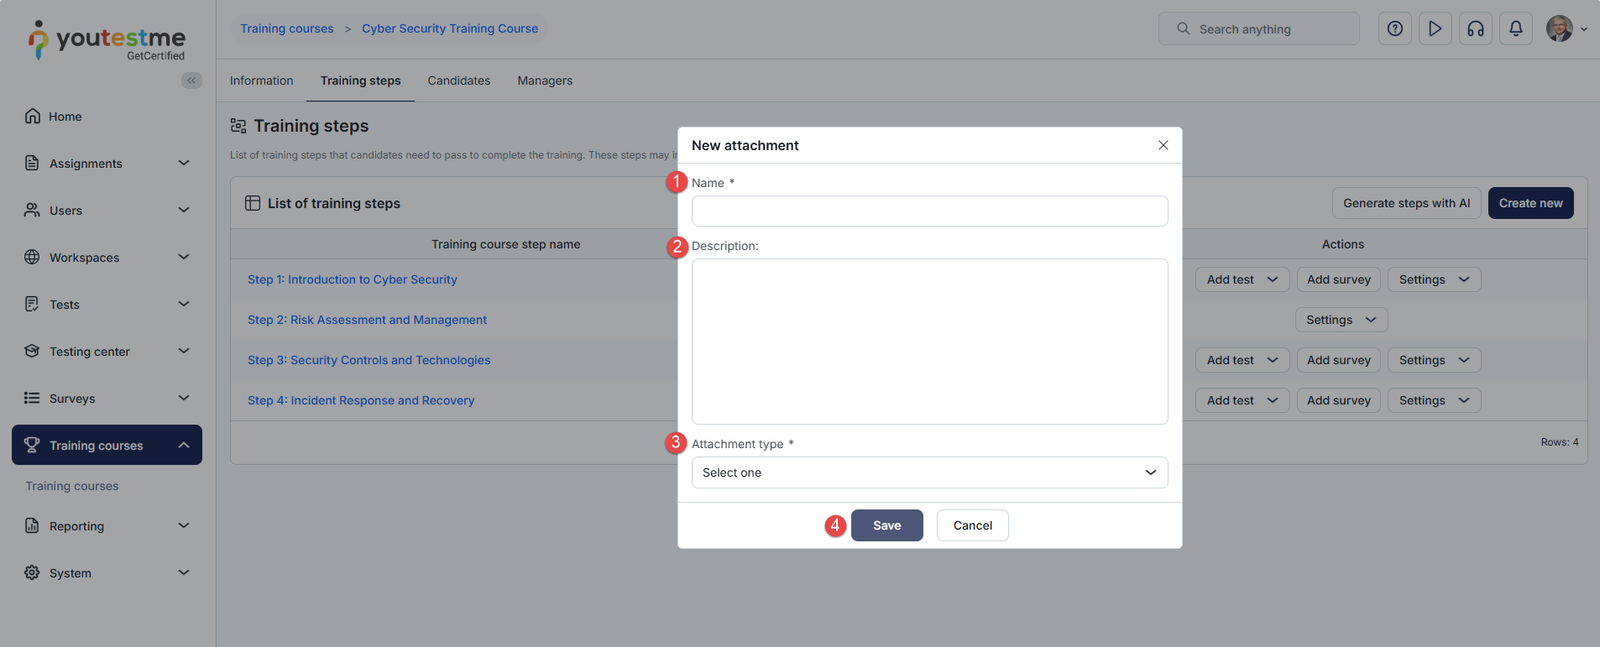
Task: Click the user profile avatar
Action: (x=1559, y=29)
